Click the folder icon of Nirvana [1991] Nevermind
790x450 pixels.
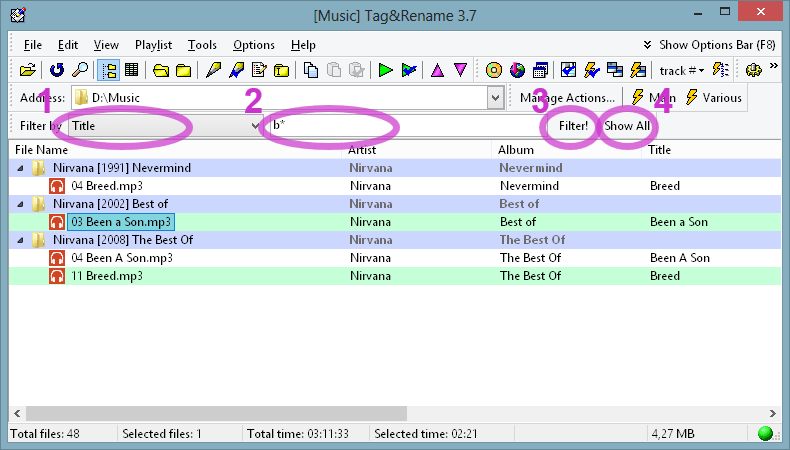click(38, 168)
